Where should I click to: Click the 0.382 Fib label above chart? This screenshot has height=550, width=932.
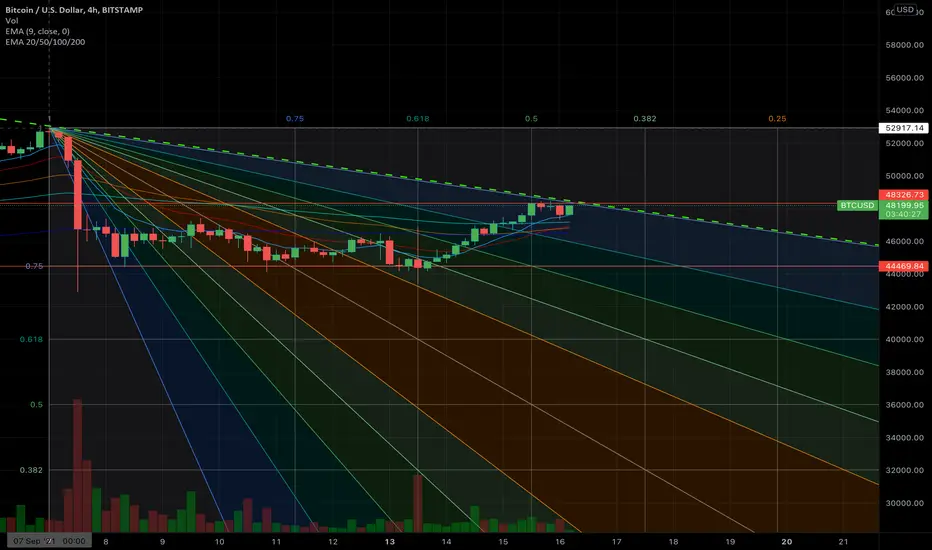coord(644,119)
